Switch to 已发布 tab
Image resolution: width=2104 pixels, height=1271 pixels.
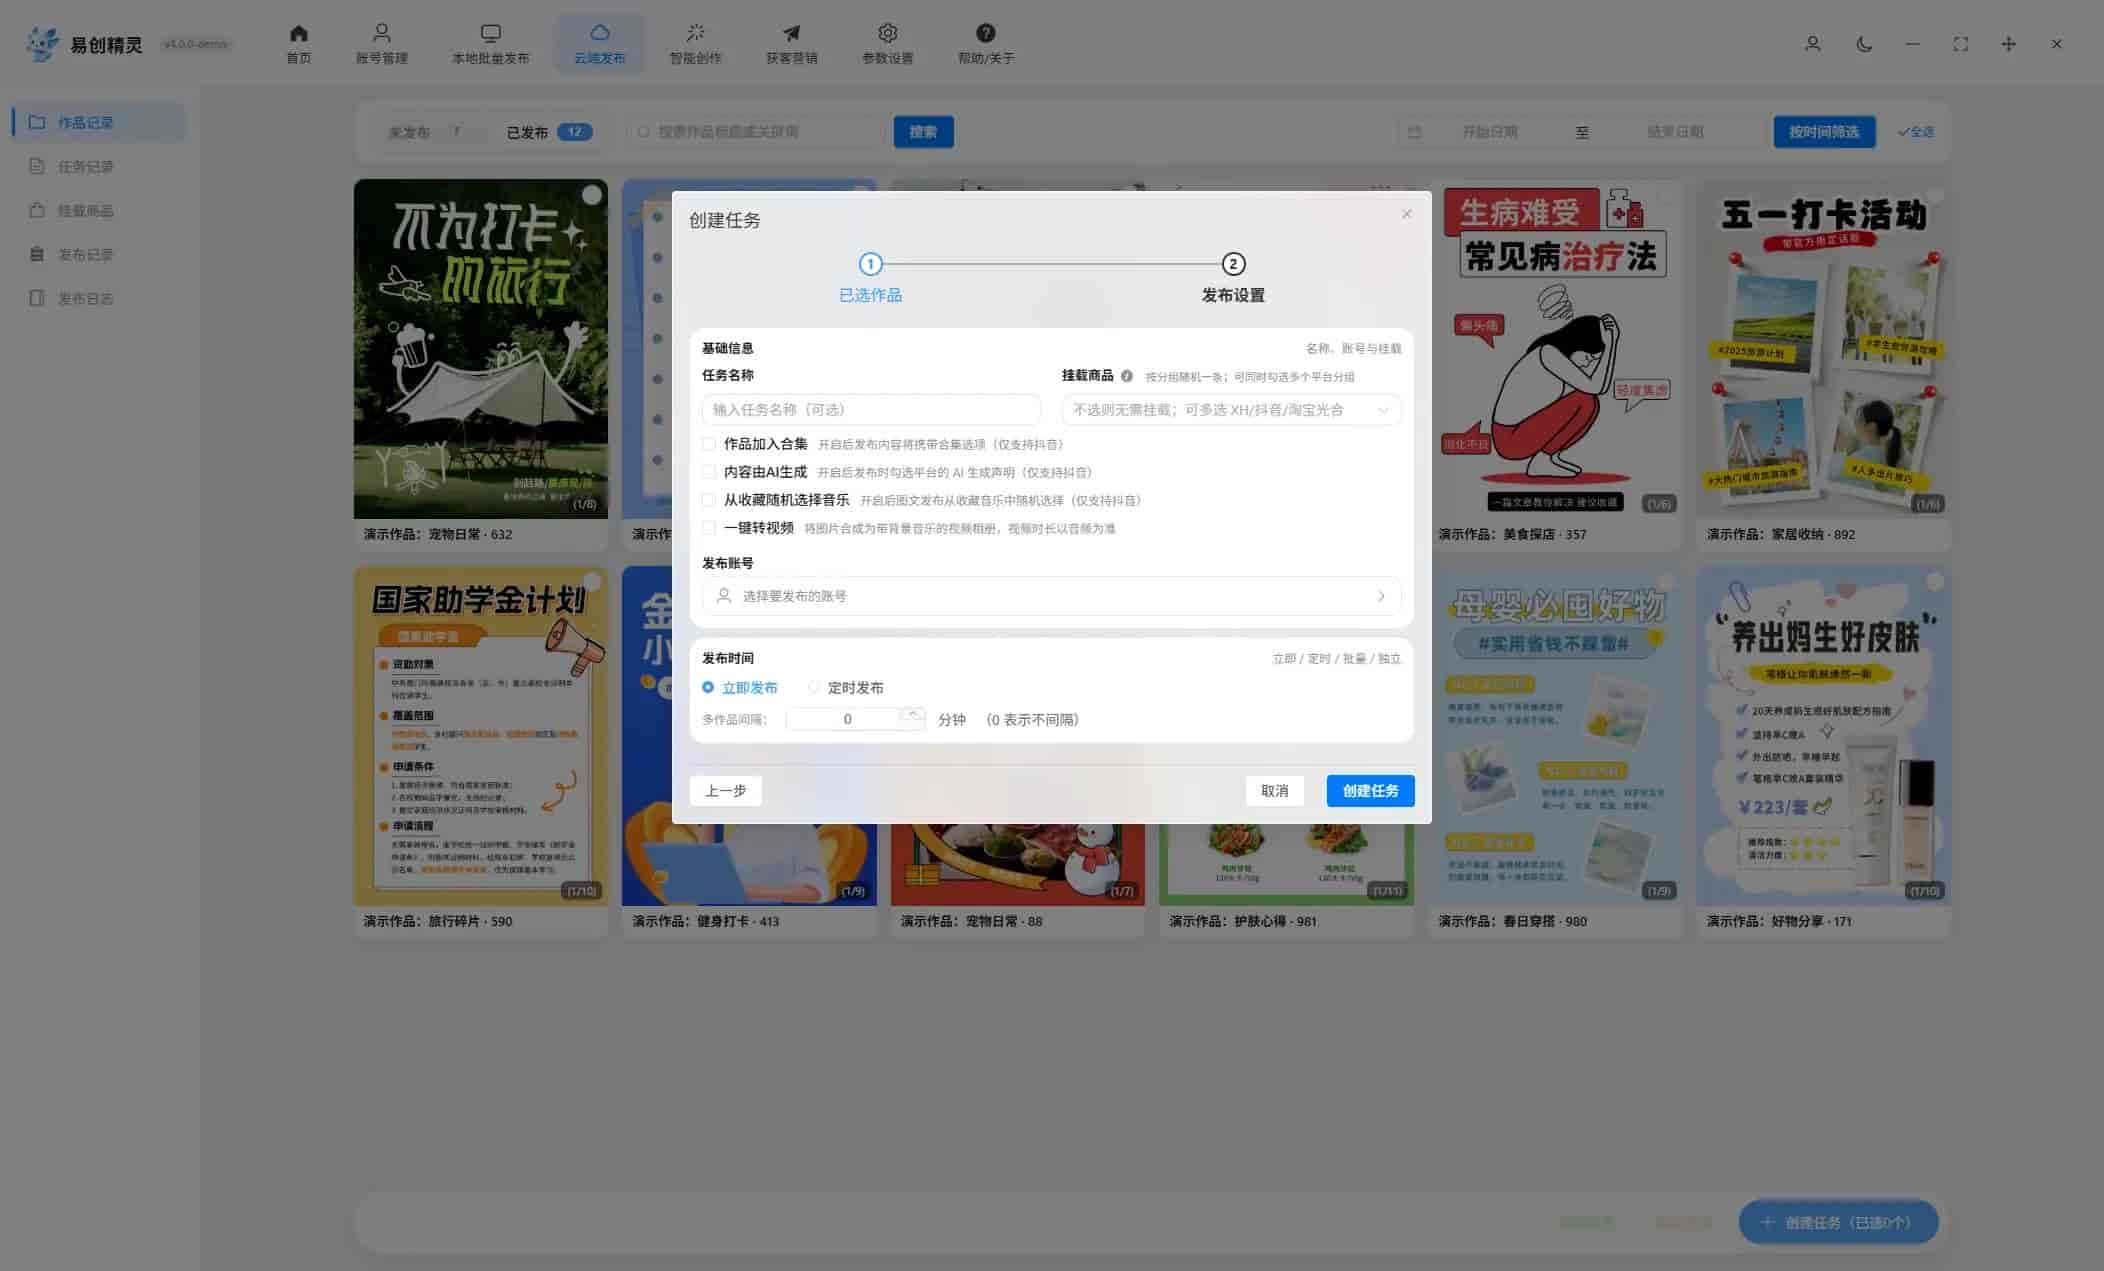(548, 132)
